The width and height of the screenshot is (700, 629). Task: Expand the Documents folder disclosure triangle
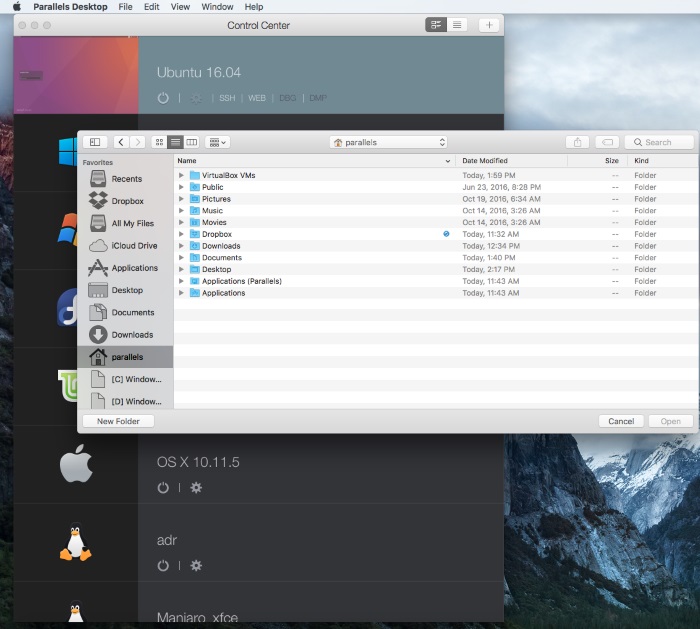[x=182, y=258]
